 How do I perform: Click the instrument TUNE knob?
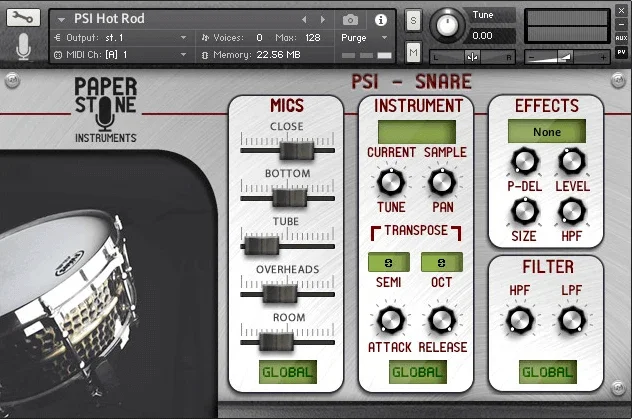pyautogui.click(x=391, y=181)
